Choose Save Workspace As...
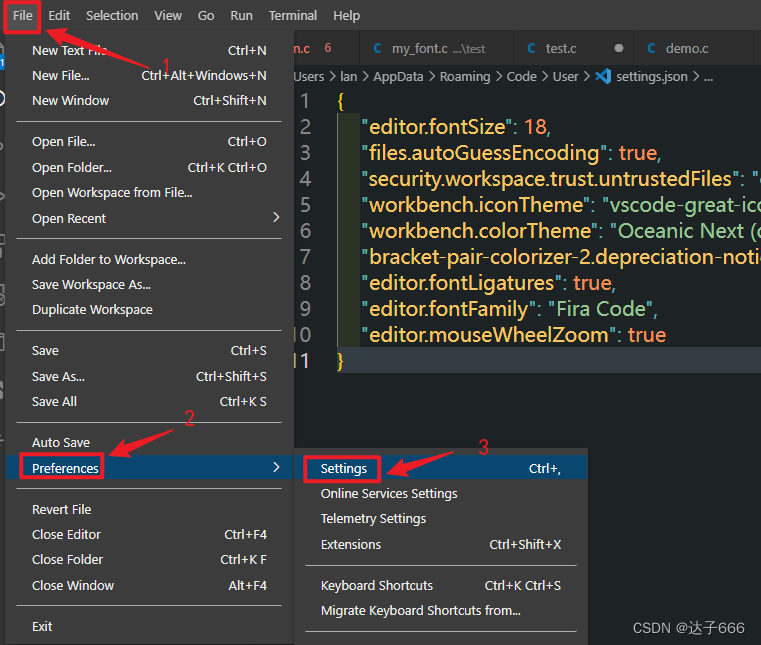 click(149, 284)
